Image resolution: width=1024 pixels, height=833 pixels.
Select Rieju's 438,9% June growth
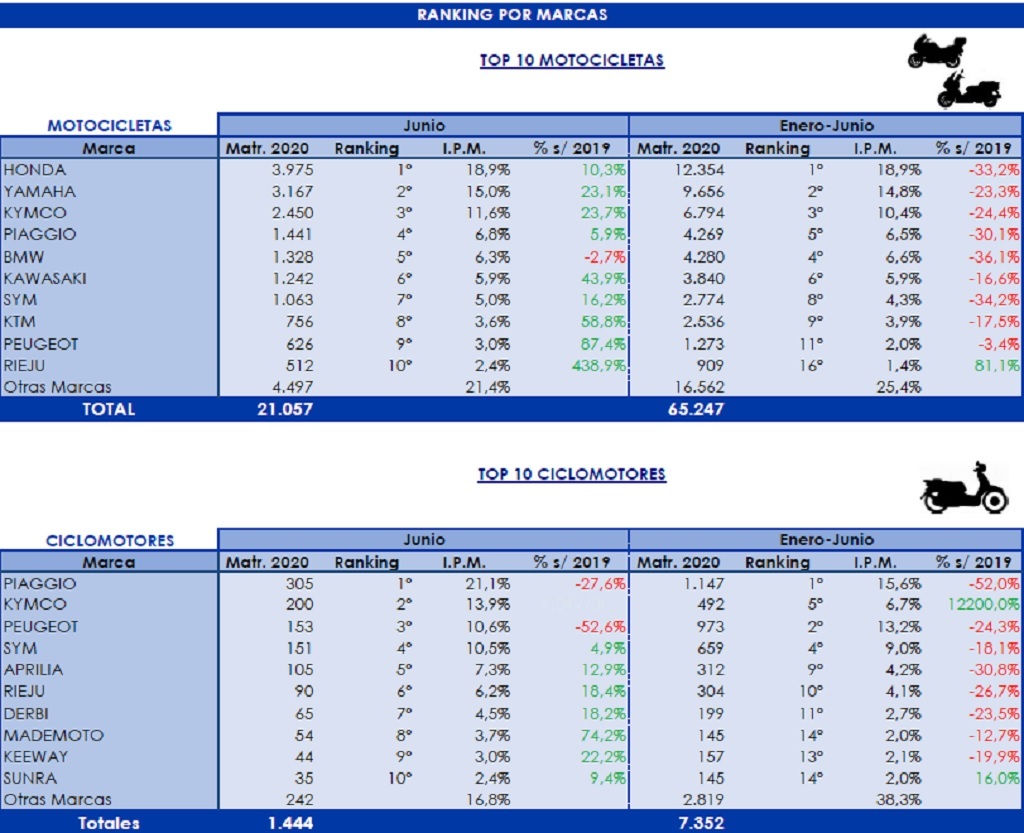598,366
